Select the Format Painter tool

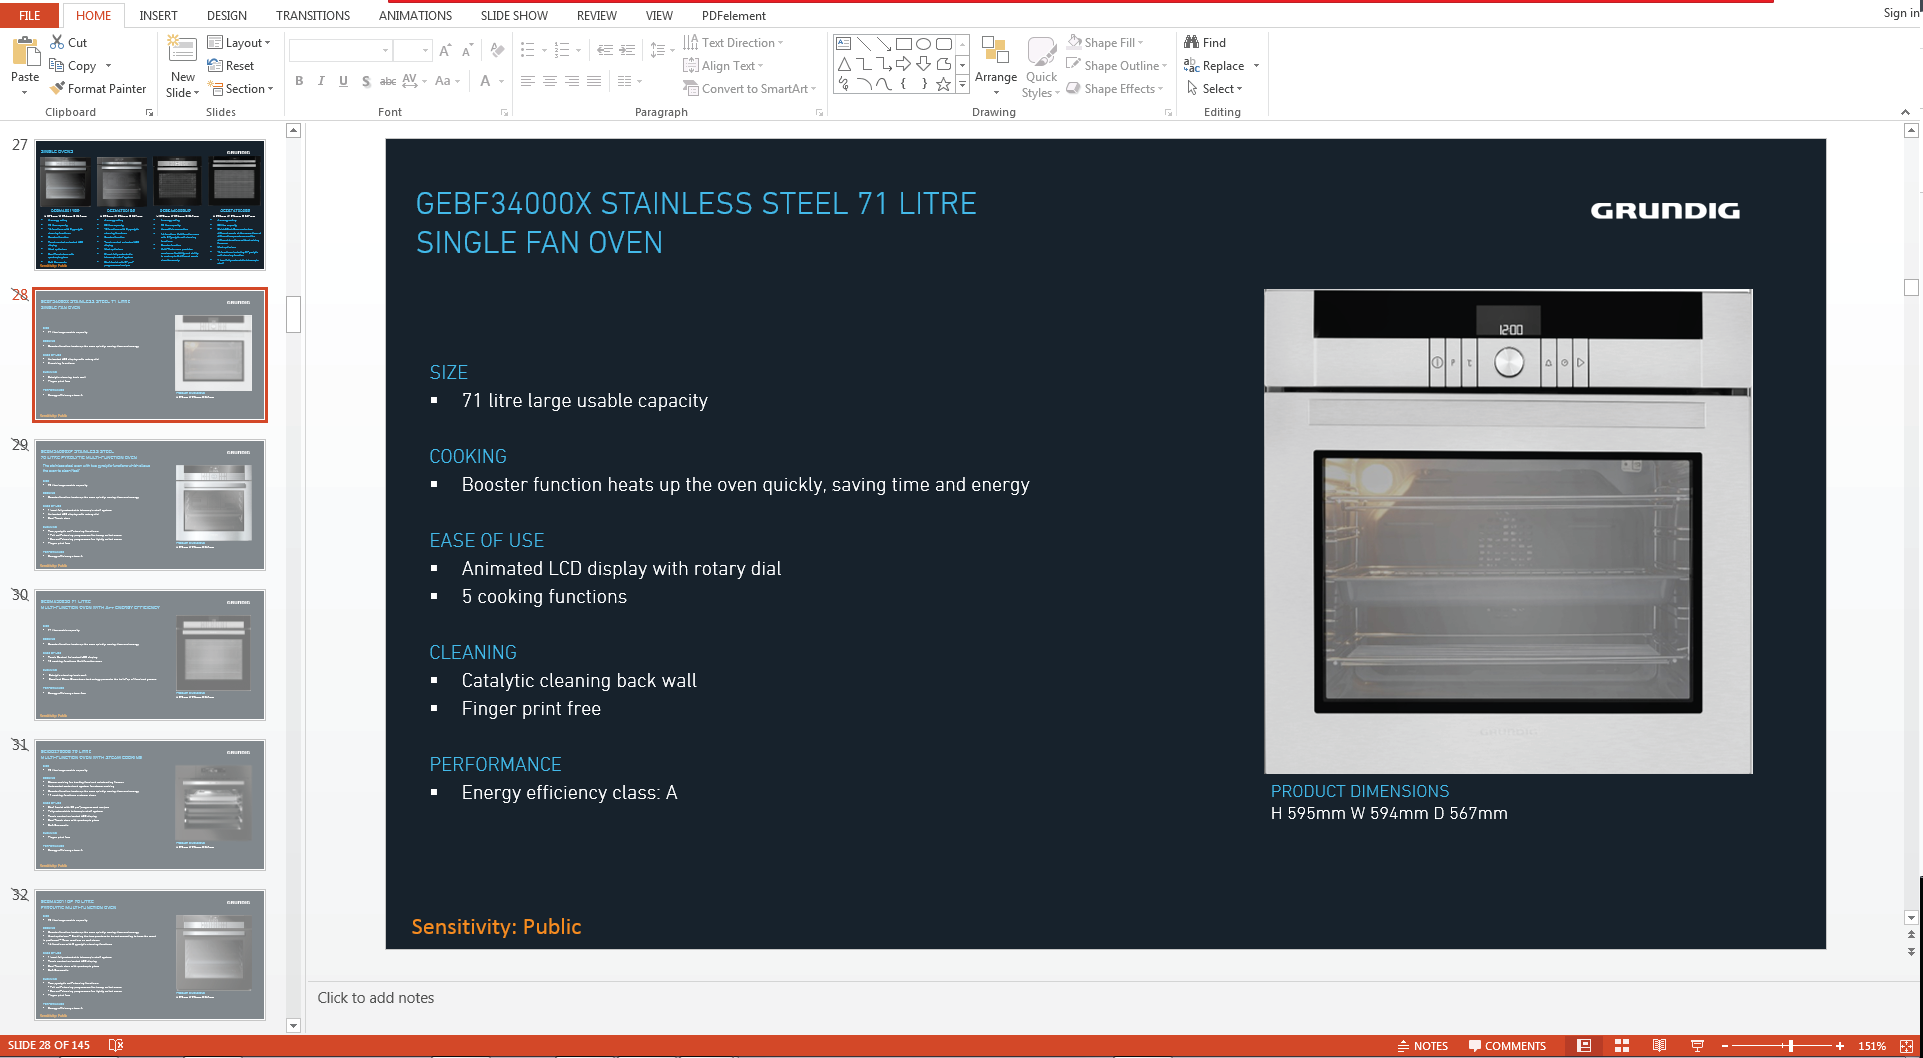(98, 89)
